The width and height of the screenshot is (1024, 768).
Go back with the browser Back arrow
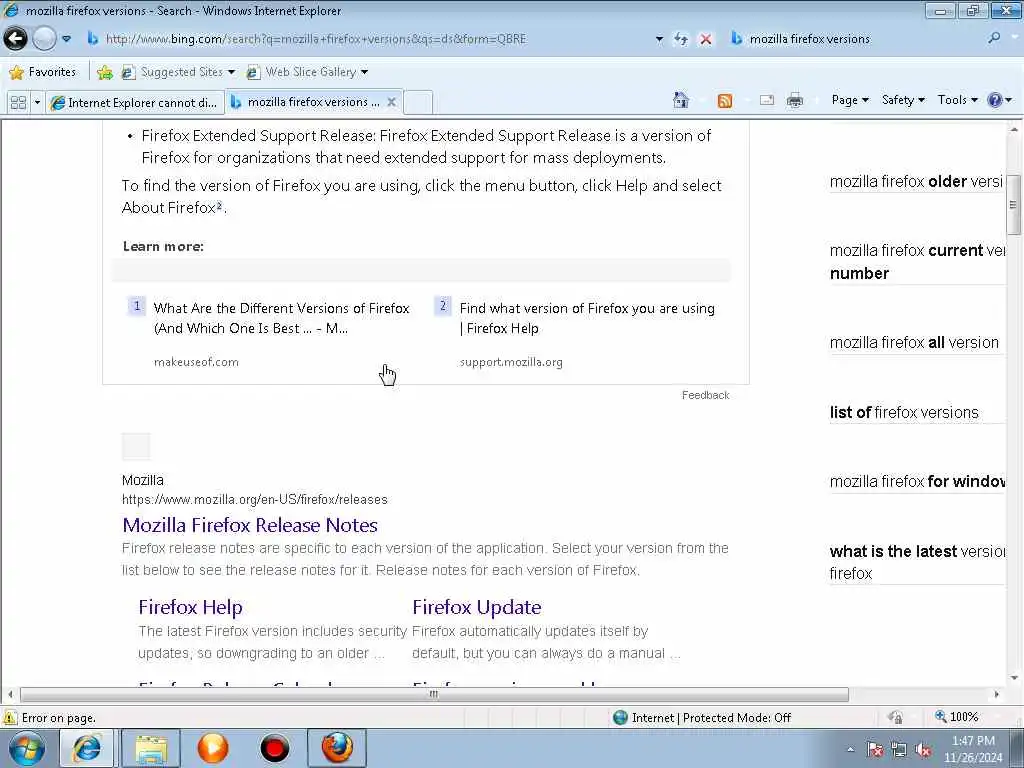point(15,39)
